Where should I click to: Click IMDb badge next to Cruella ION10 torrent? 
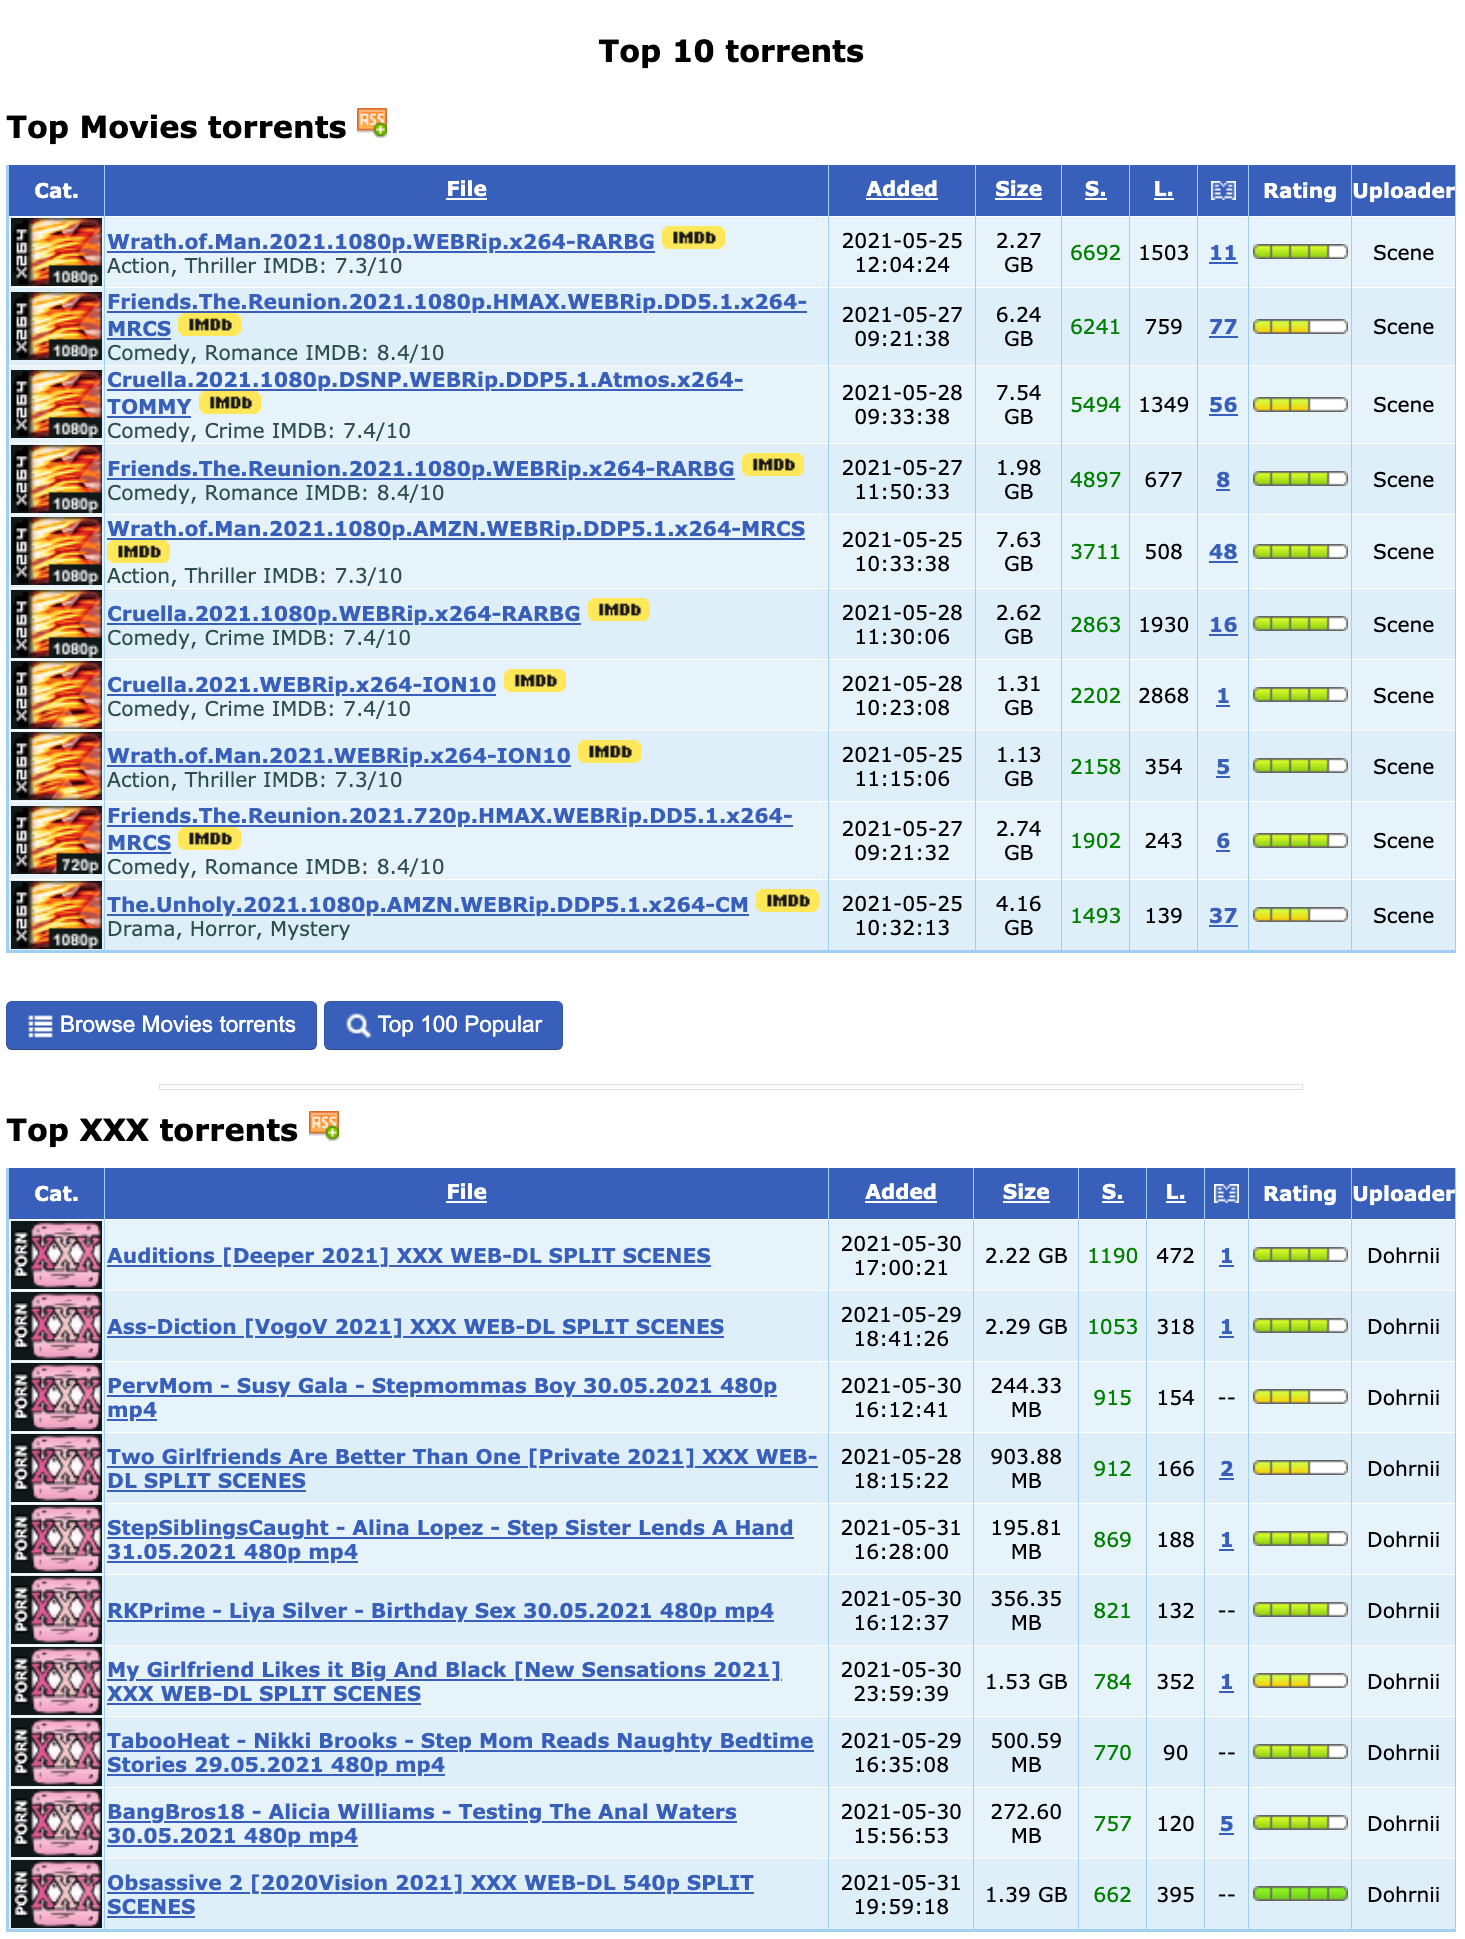click(x=535, y=681)
